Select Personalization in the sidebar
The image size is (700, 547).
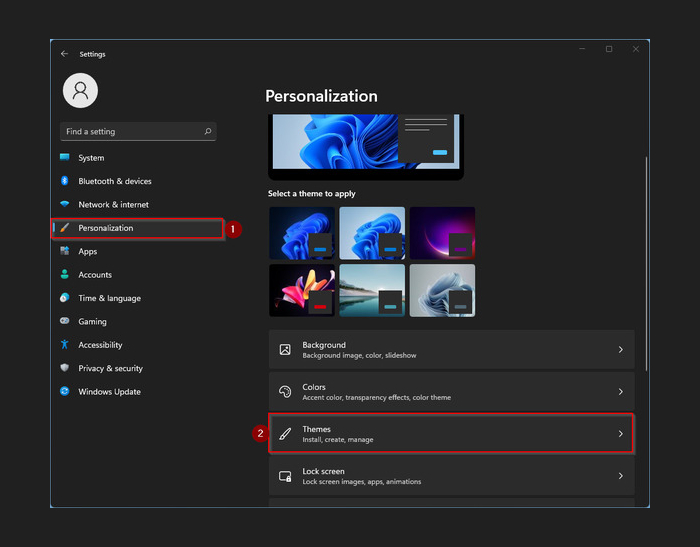[x=138, y=228]
